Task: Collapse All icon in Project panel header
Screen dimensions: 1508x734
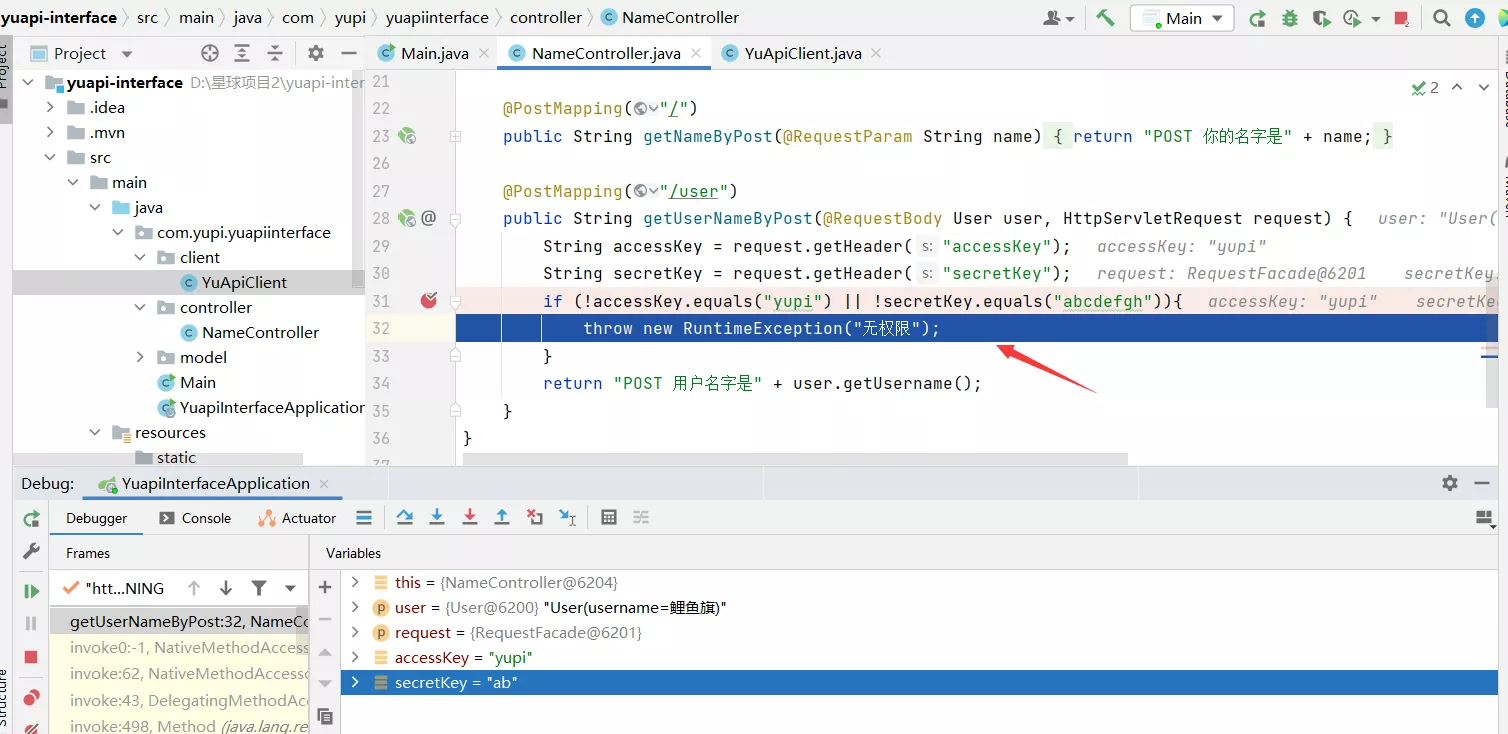Action: click(x=275, y=54)
